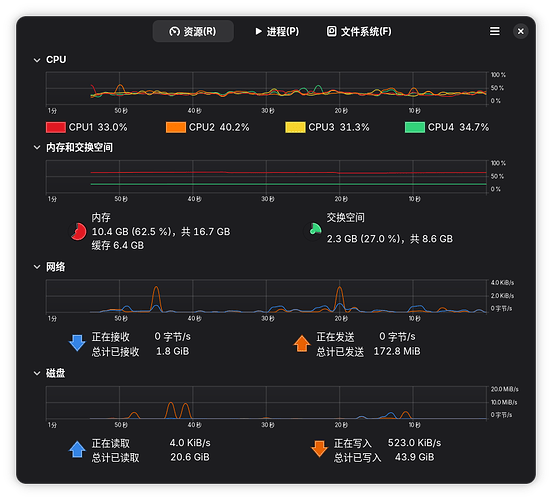This screenshot has height=500, width=551.
Task: Collapse the CPU section
Action: click(37, 60)
